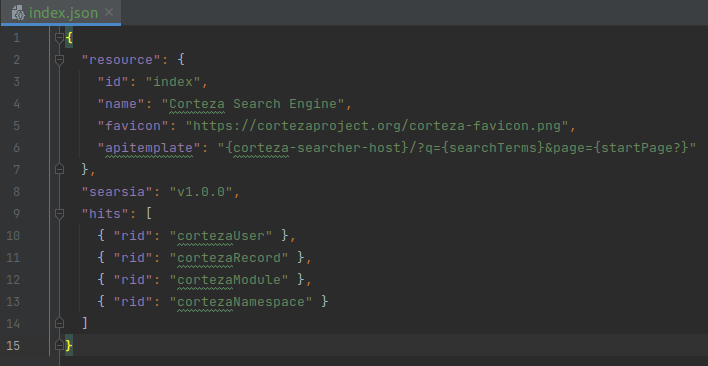This screenshot has height=366, width=708.
Task: Open the cortezaproject.org favicon URL string
Action: coord(377,126)
